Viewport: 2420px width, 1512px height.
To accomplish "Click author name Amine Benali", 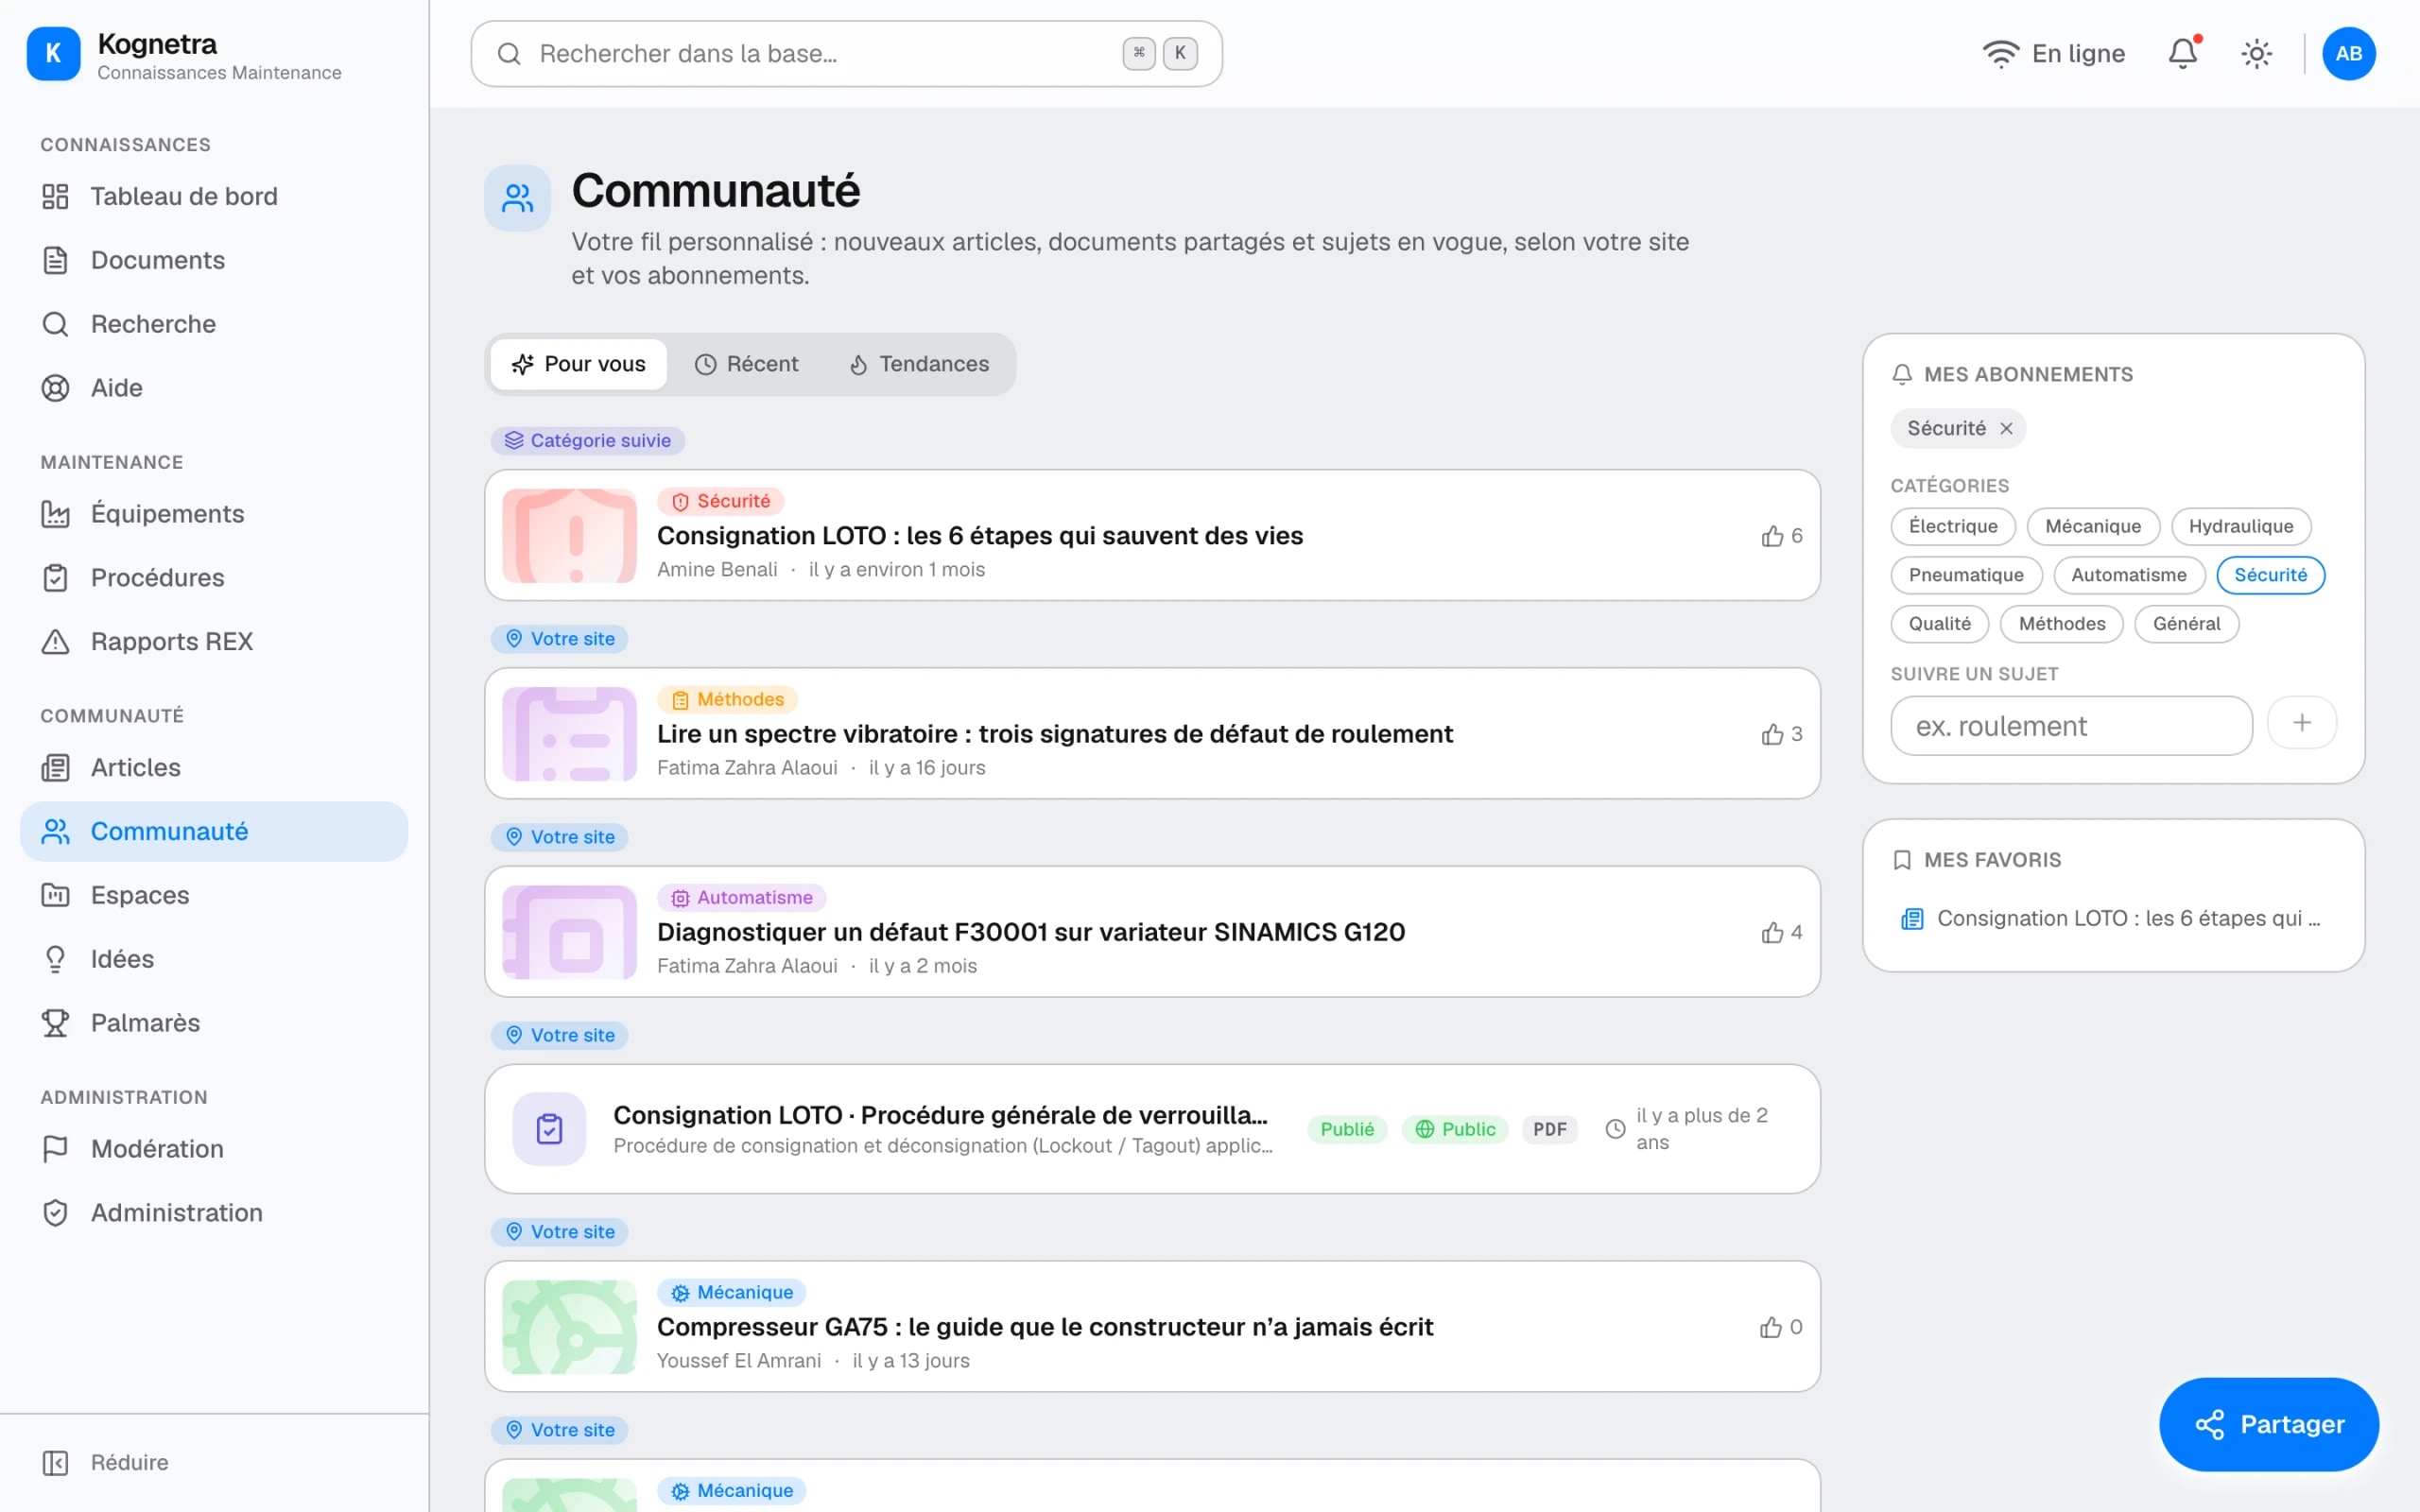I will click(x=717, y=570).
